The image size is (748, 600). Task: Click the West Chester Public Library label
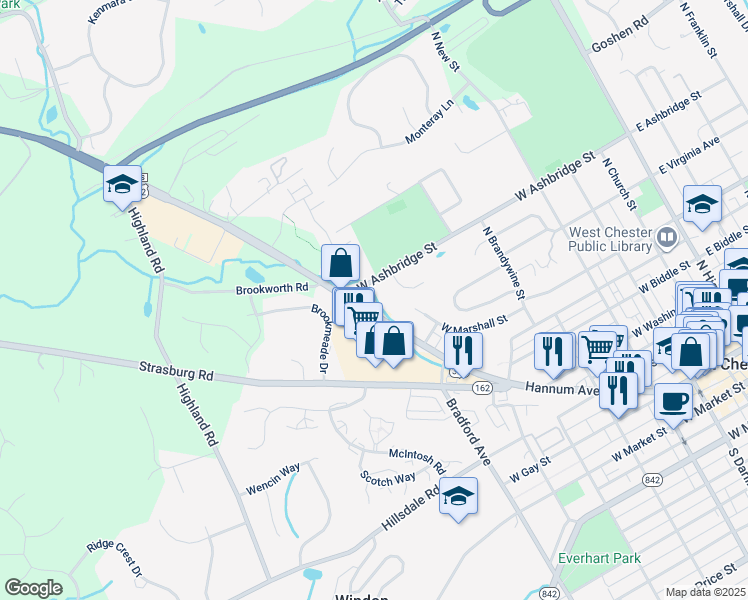coord(610,239)
